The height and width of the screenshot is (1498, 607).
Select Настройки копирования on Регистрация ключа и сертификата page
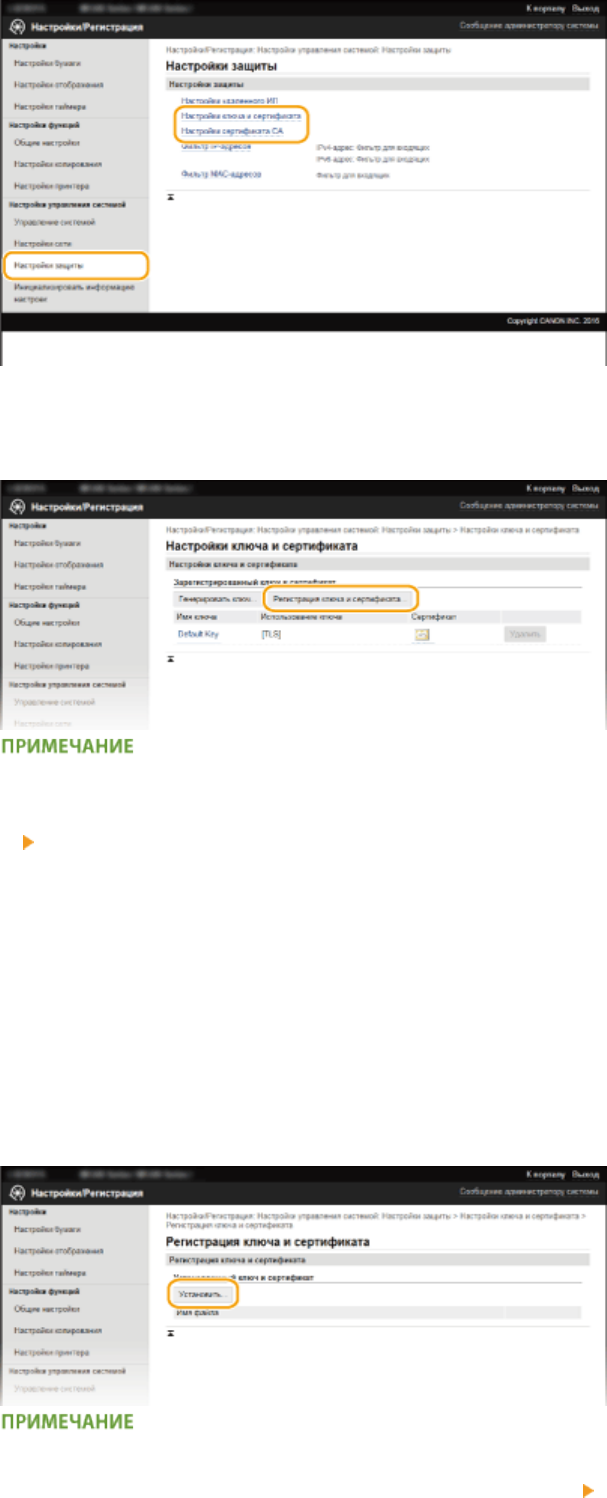coord(58,1331)
